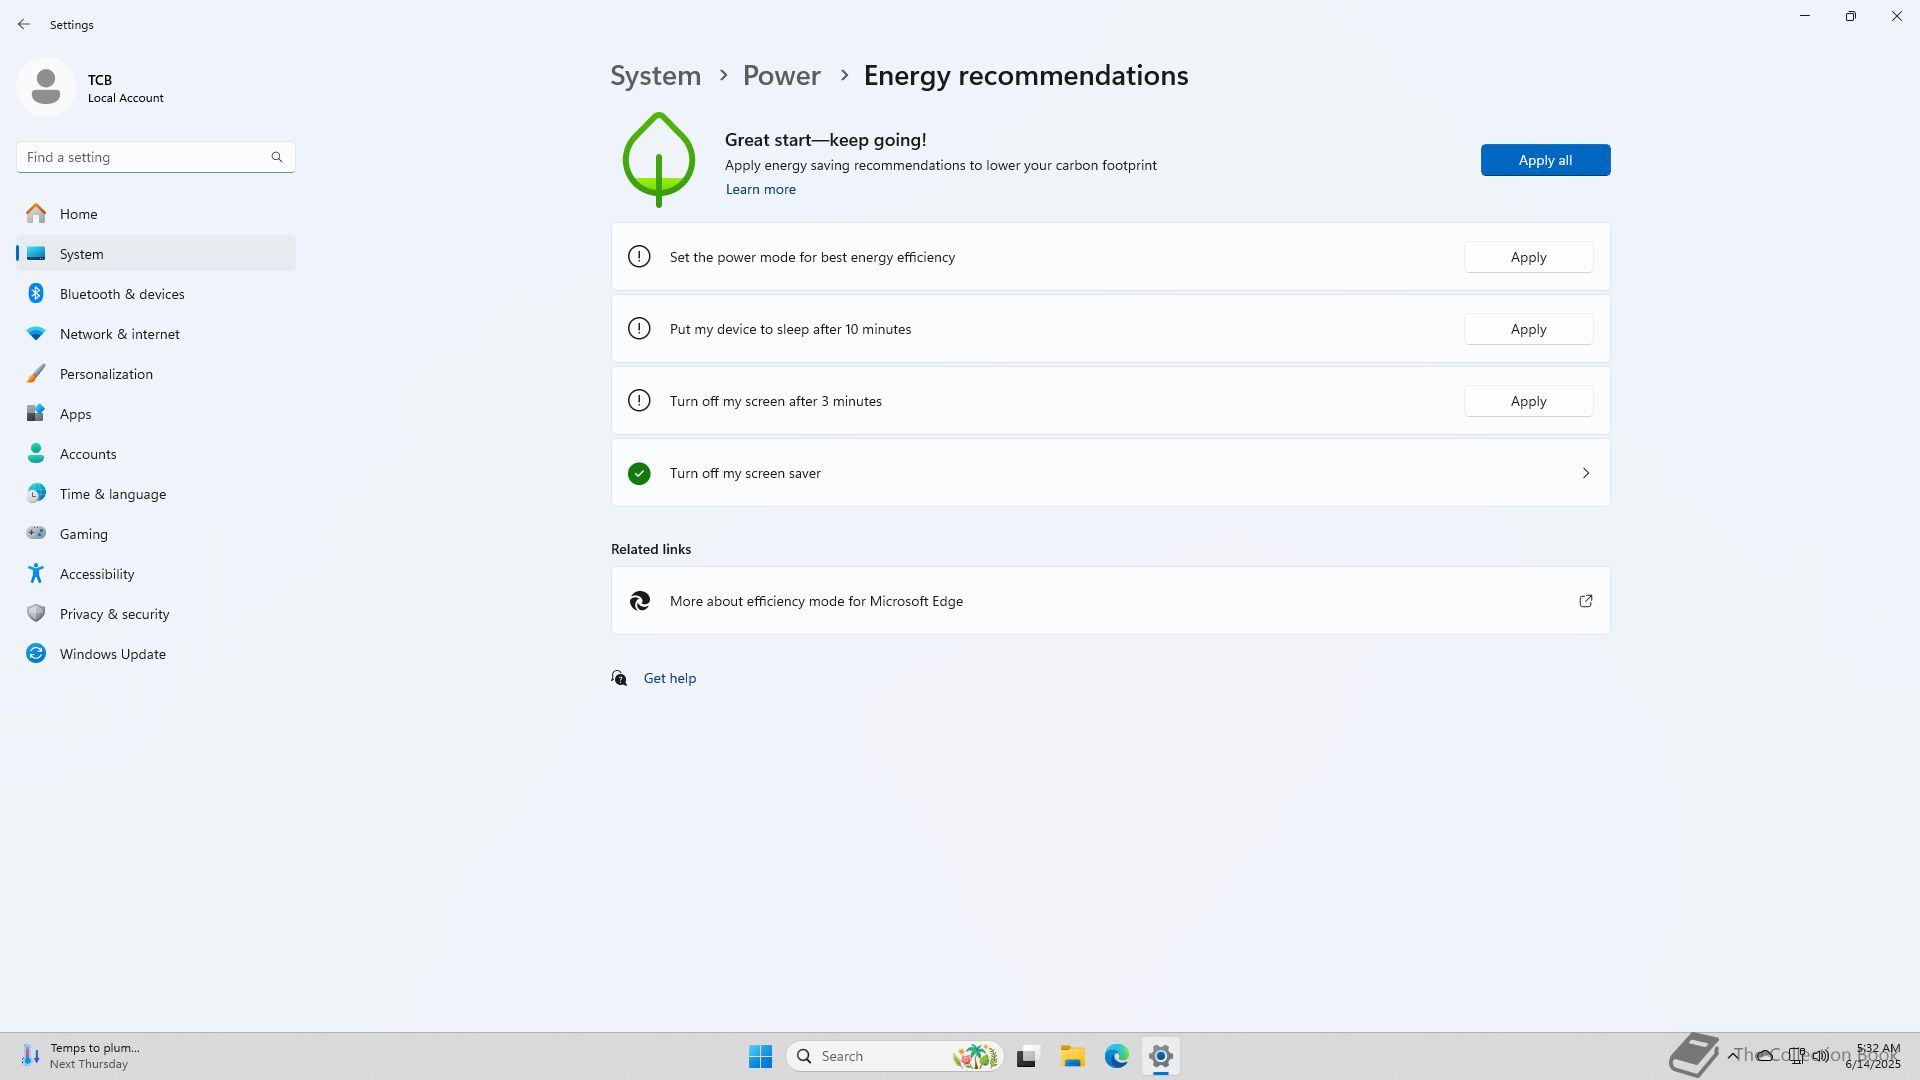
Task: Click the Learn more link
Action: point(760,189)
